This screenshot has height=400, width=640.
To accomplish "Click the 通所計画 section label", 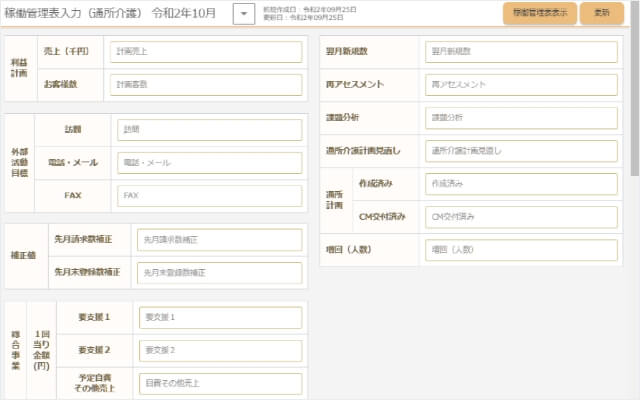I will click(334, 200).
